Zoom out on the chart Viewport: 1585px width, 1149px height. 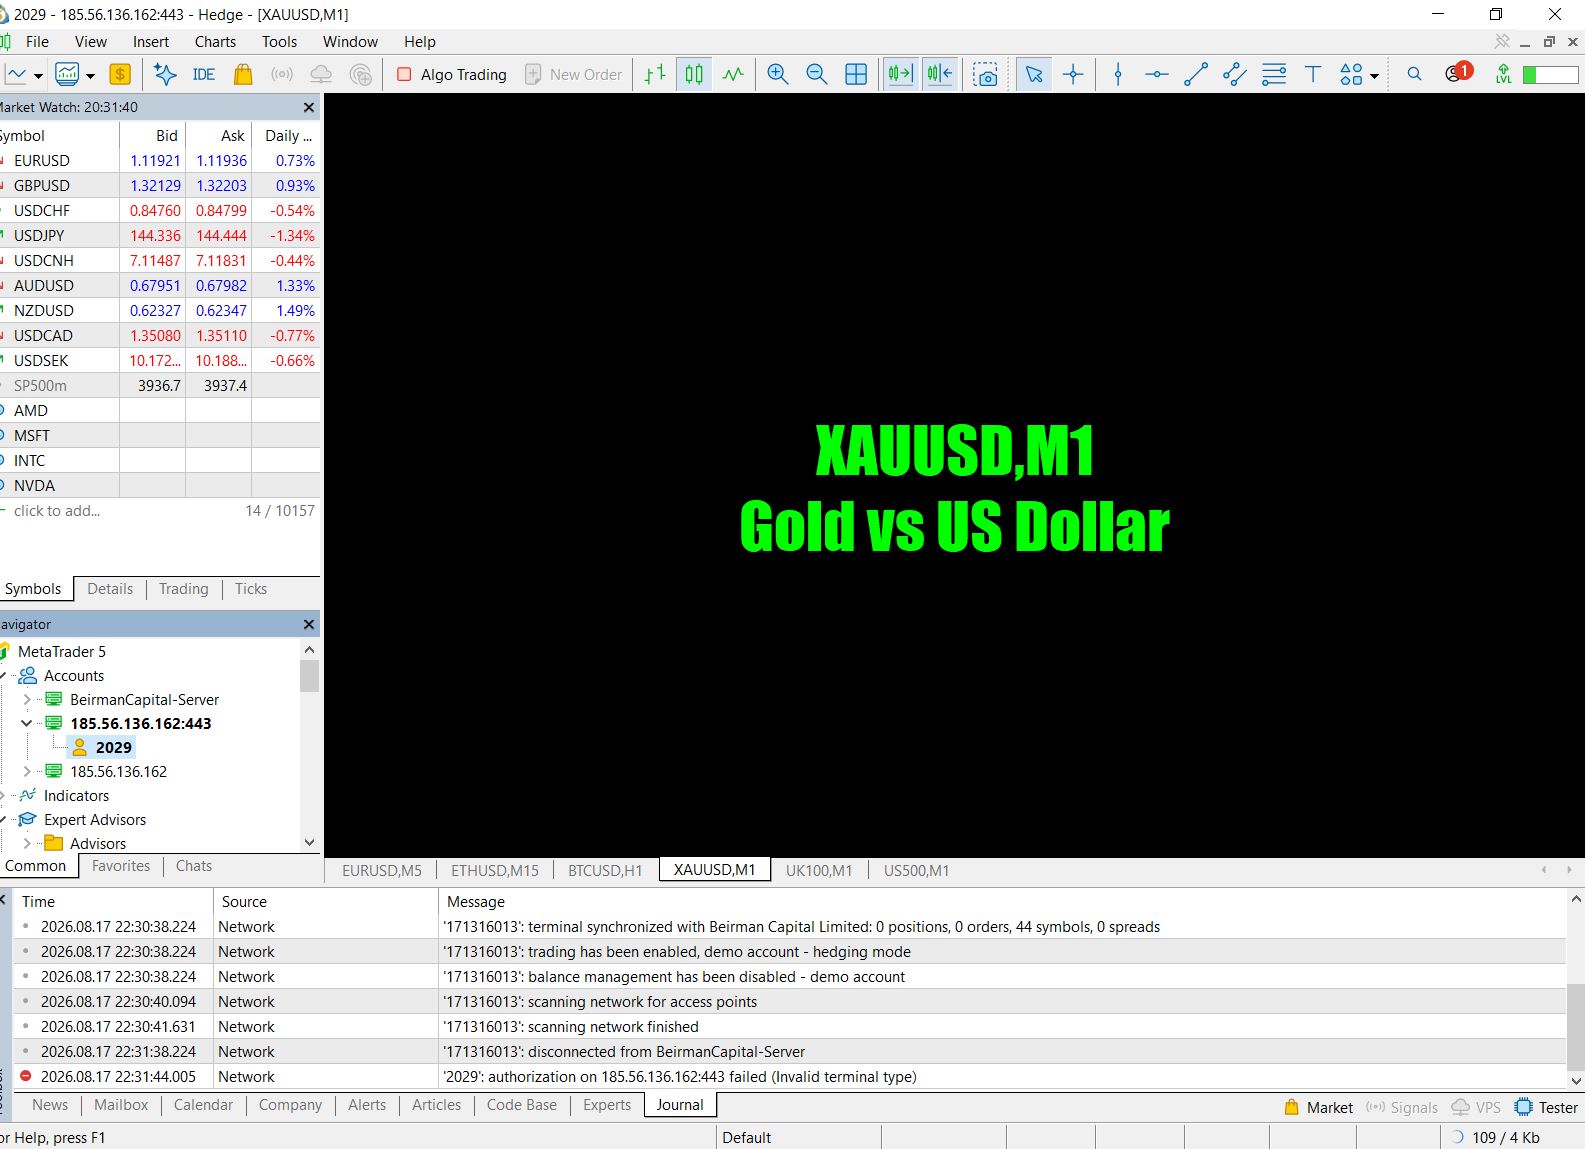tap(817, 74)
